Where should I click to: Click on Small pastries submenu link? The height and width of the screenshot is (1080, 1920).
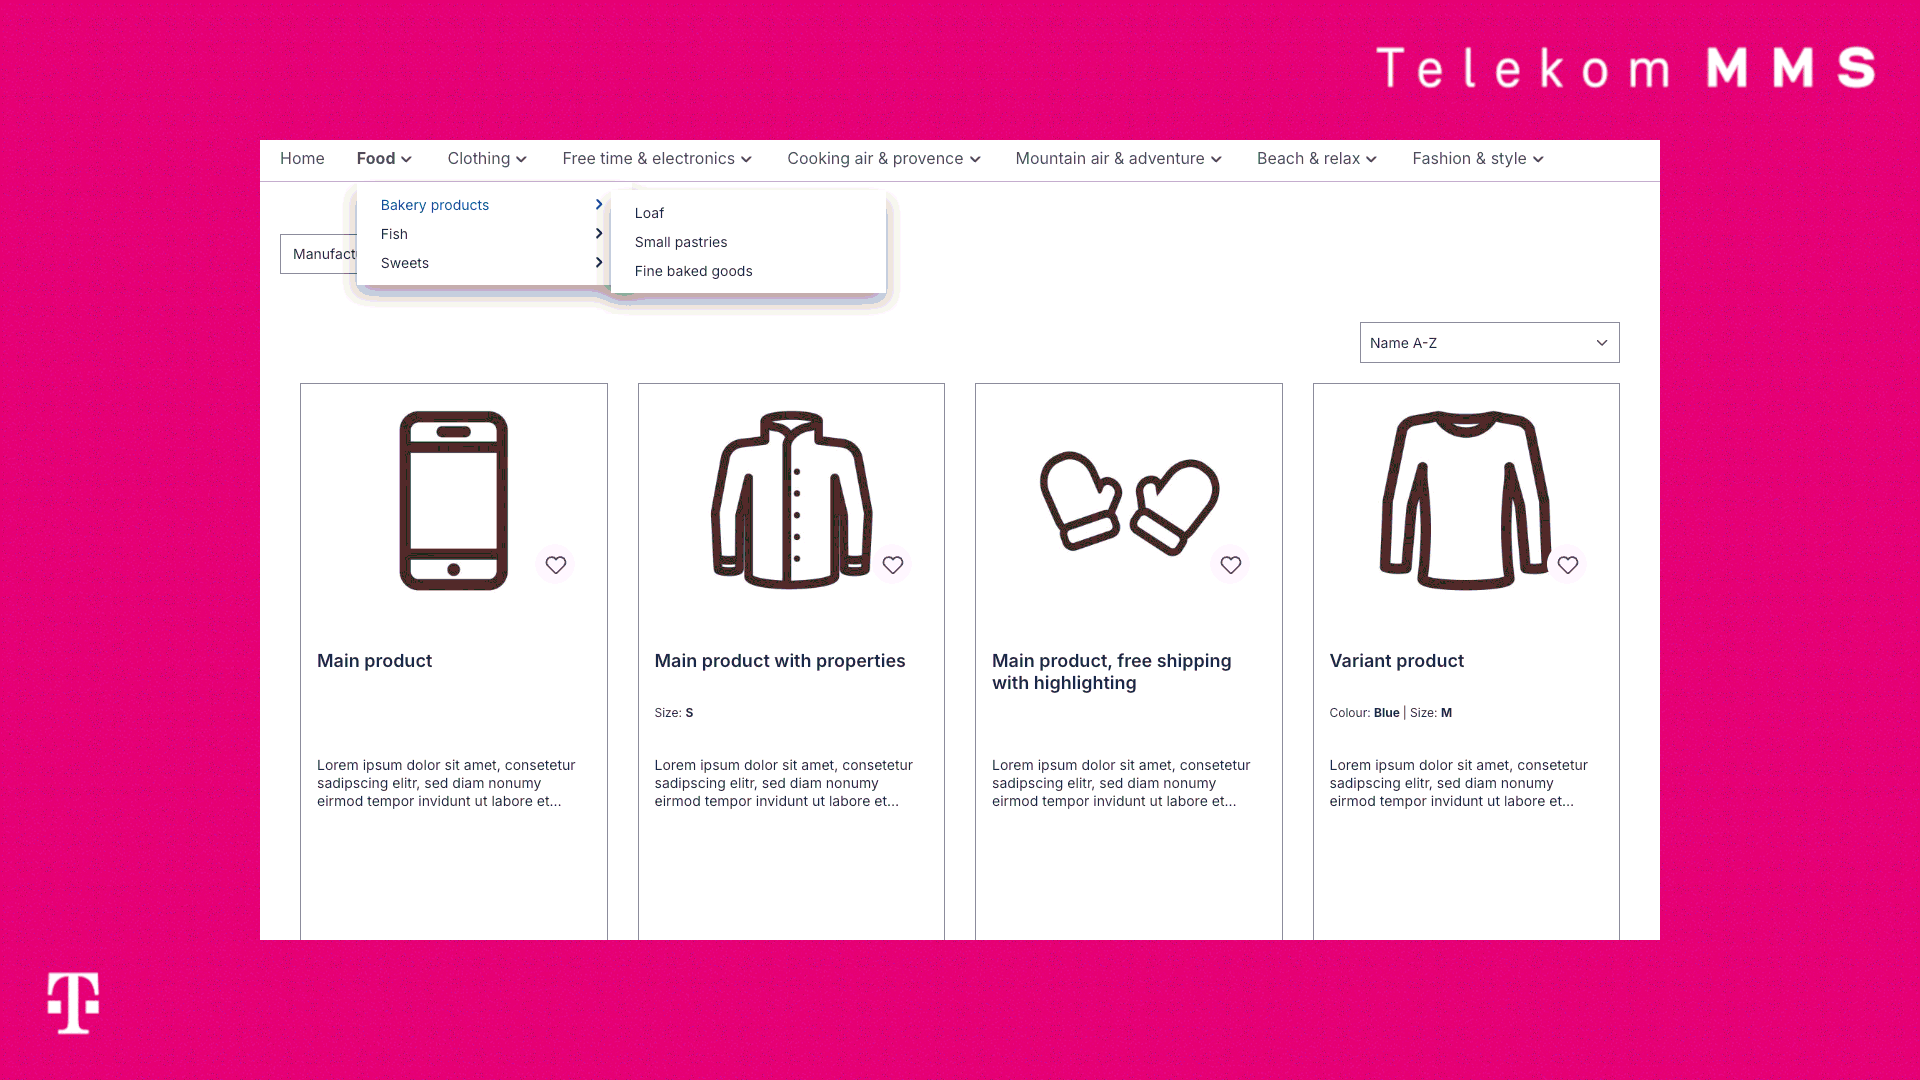tap(679, 241)
